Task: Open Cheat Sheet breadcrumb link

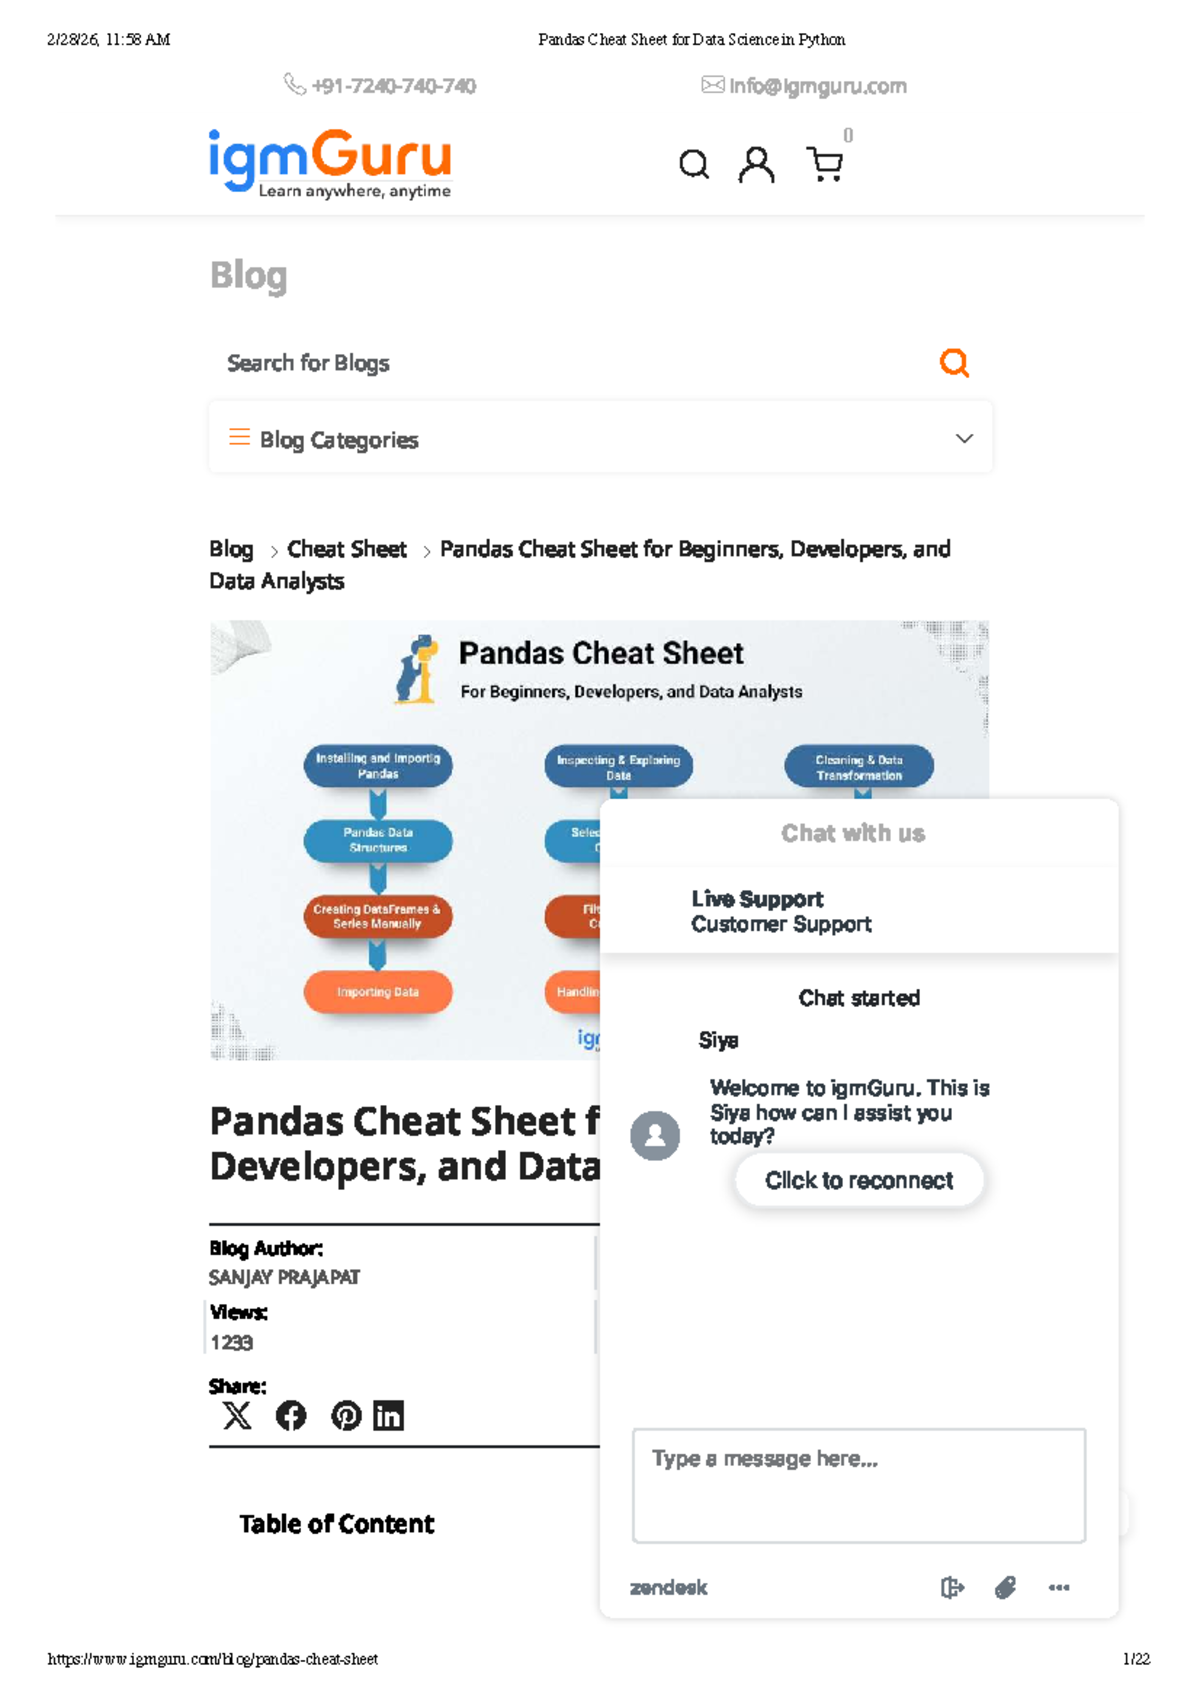Action: pyautogui.click(x=346, y=549)
